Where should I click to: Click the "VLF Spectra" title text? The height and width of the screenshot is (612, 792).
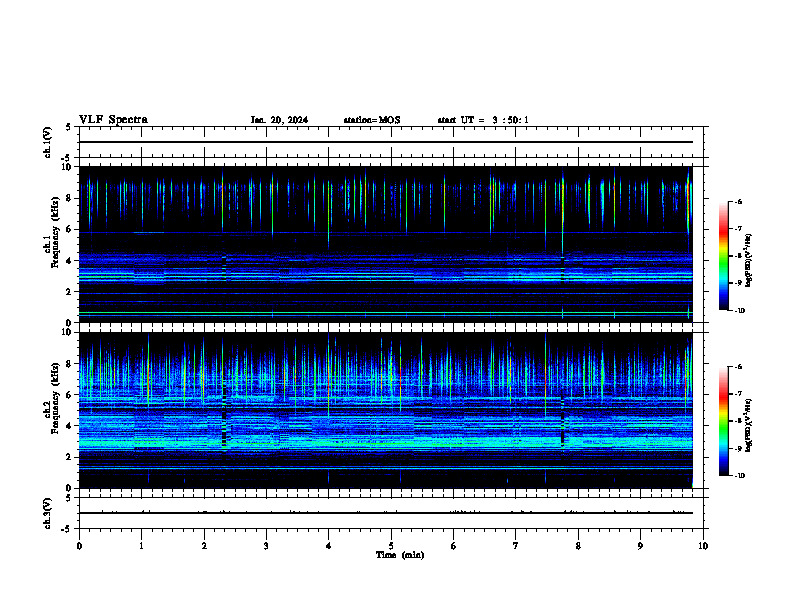tap(113, 120)
